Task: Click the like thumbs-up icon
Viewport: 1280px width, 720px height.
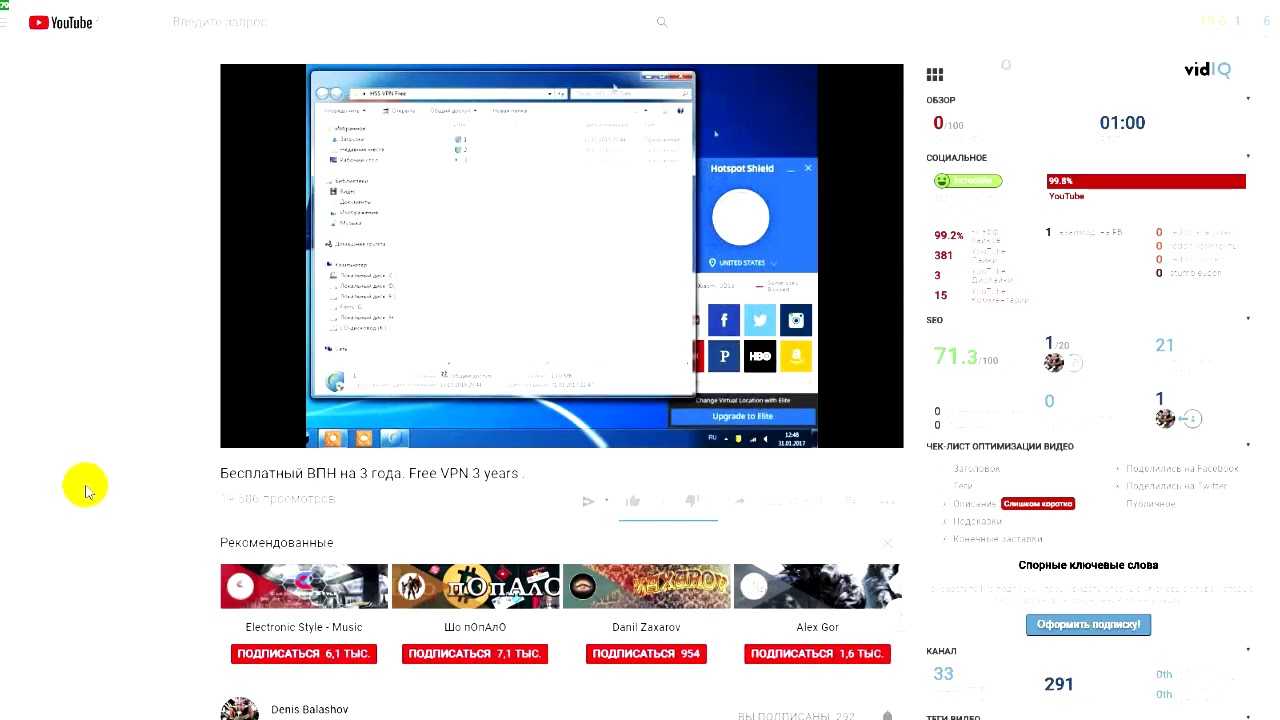Action: pyautogui.click(x=632, y=501)
